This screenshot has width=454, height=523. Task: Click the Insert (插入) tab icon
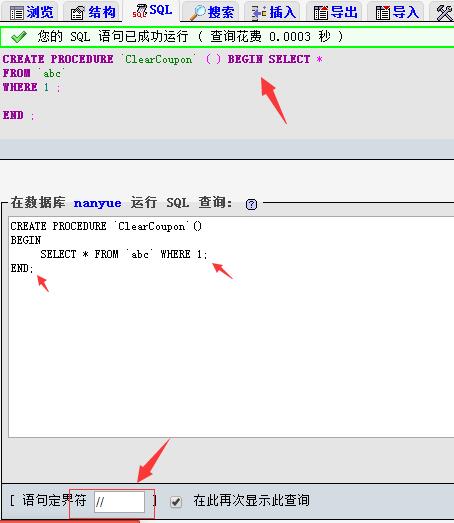click(x=259, y=13)
